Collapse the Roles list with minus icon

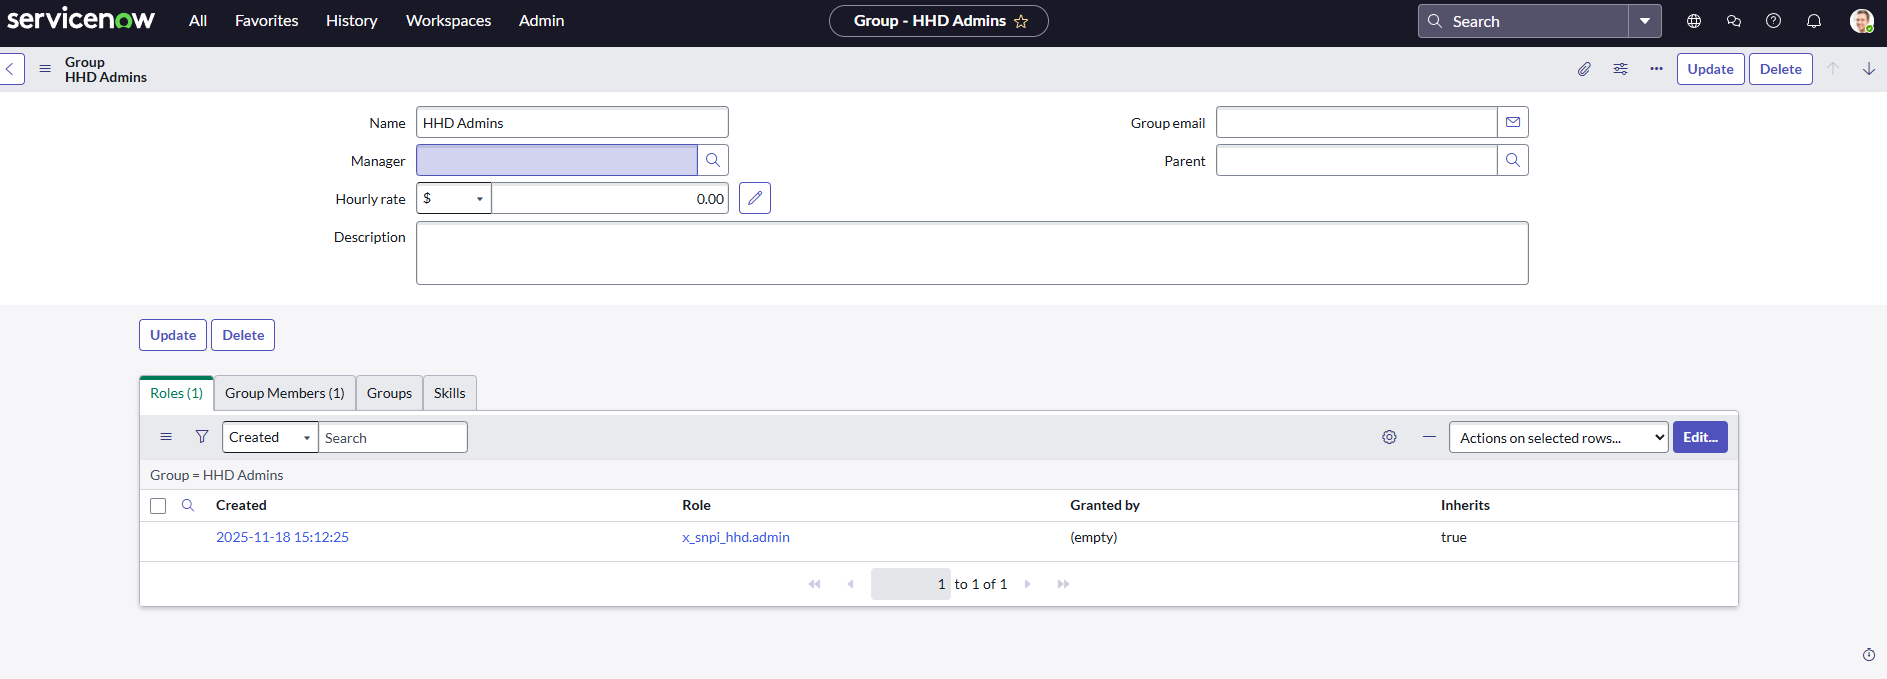[x=1429, y=437]
